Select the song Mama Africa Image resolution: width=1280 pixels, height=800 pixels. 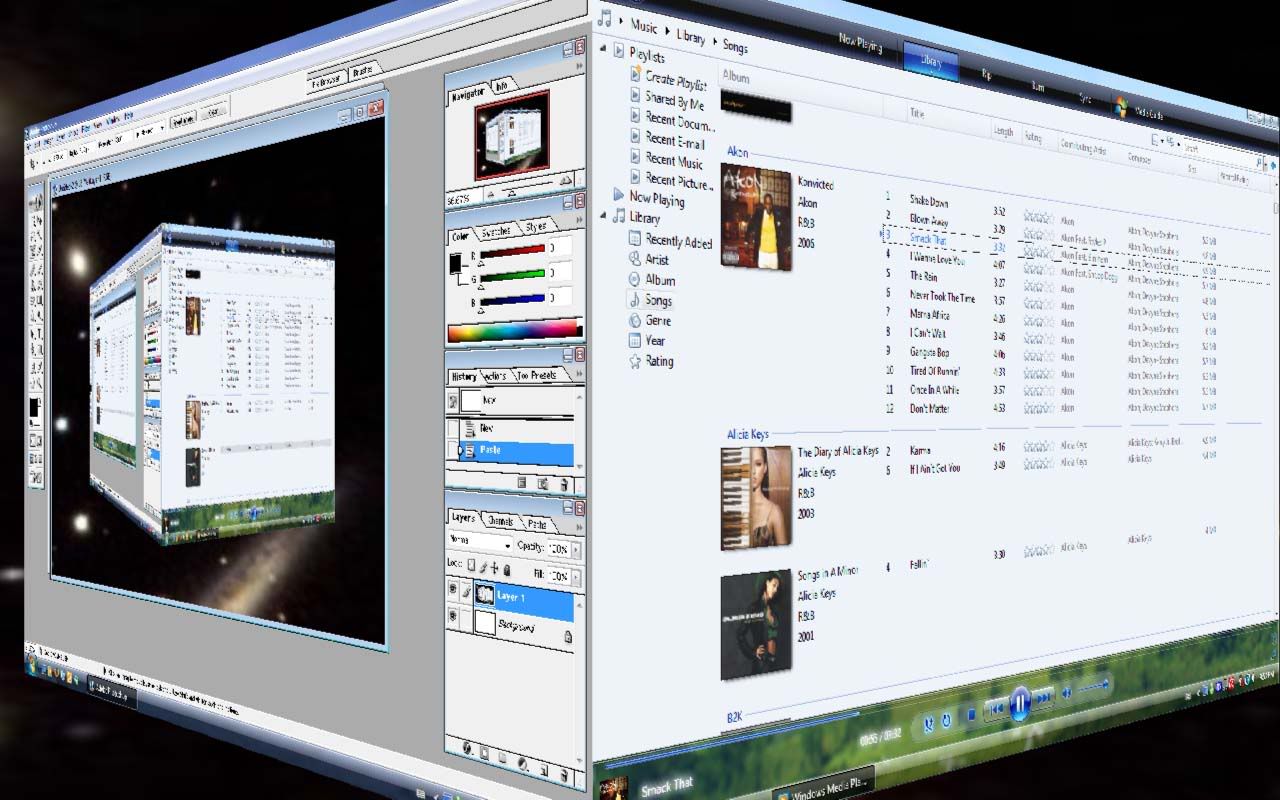pyautogui.click(x=929, y=314)
